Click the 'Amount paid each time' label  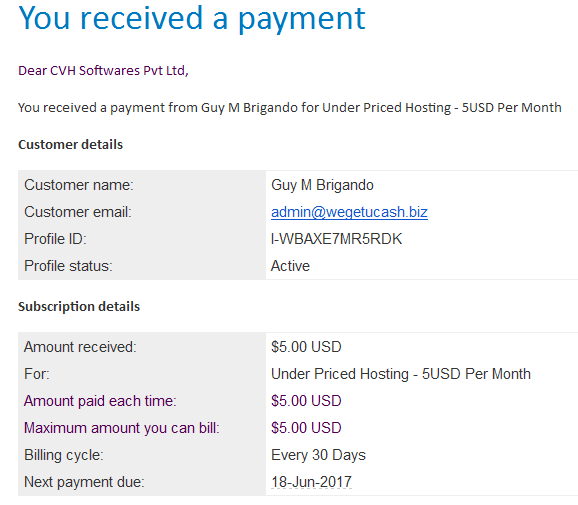pos(100,401)
